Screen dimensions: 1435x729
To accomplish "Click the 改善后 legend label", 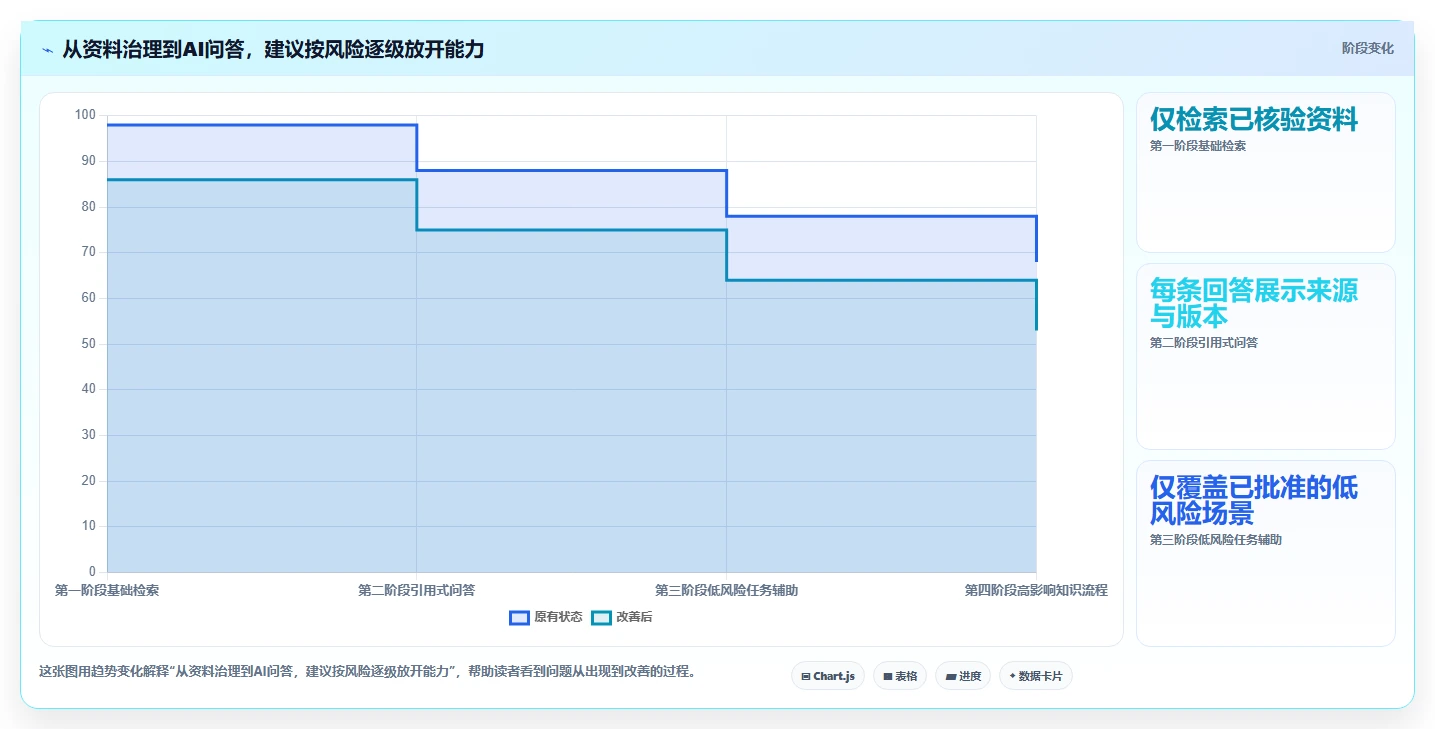I will (x=634, y=618).
